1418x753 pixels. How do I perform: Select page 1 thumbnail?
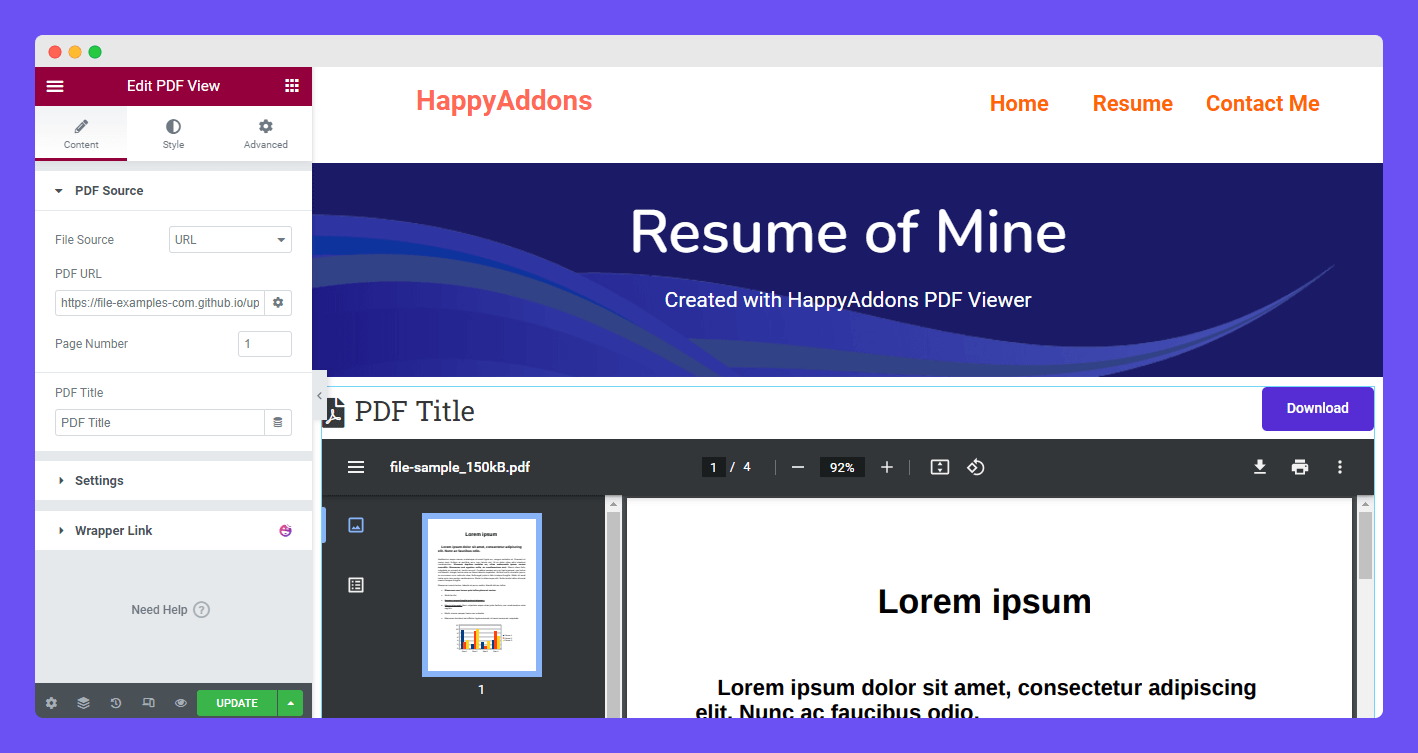pos(482,595)
